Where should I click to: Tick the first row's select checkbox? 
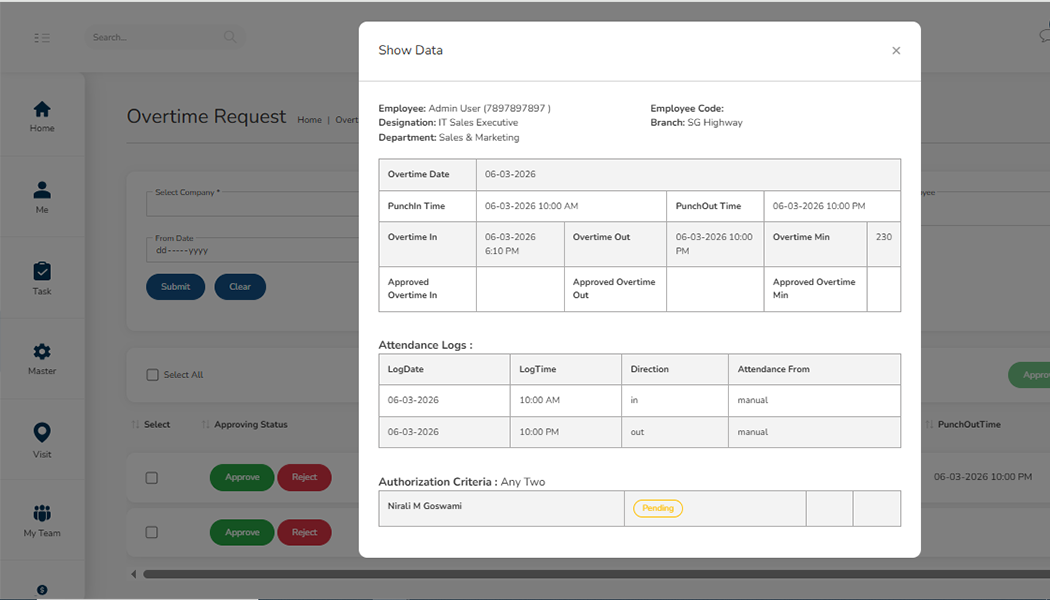(x=152, y=478)
